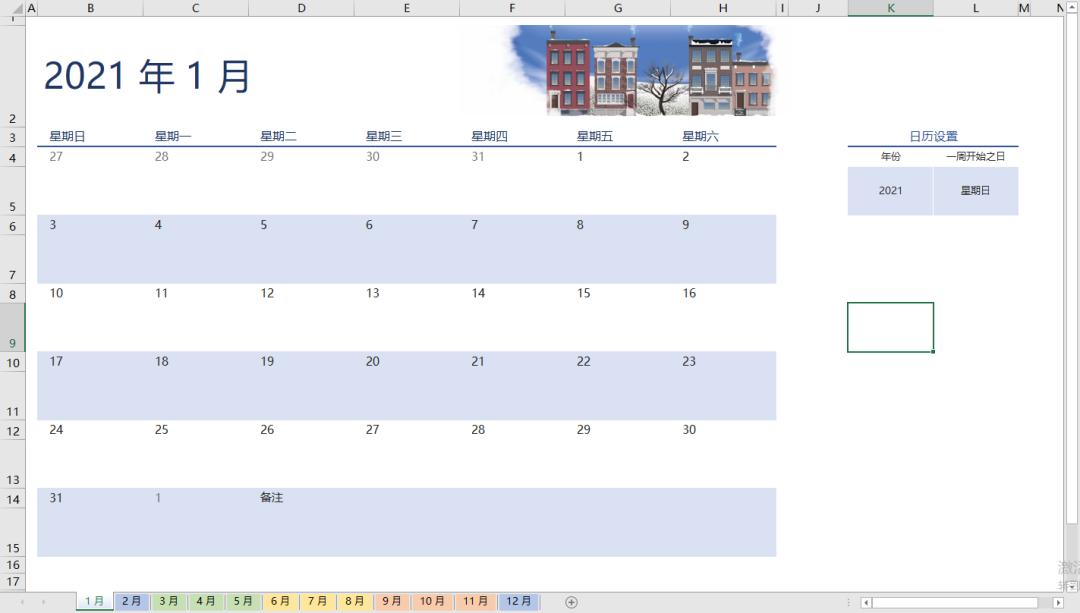Click the select-all corner triangle

point(18,8)
